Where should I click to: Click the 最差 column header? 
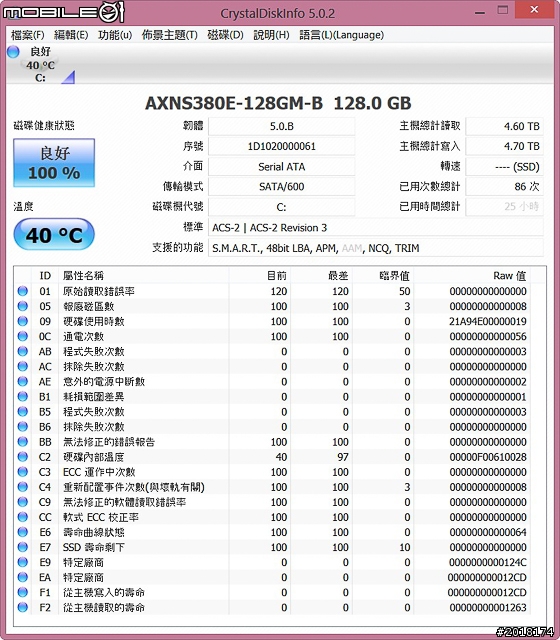[321, 276]
